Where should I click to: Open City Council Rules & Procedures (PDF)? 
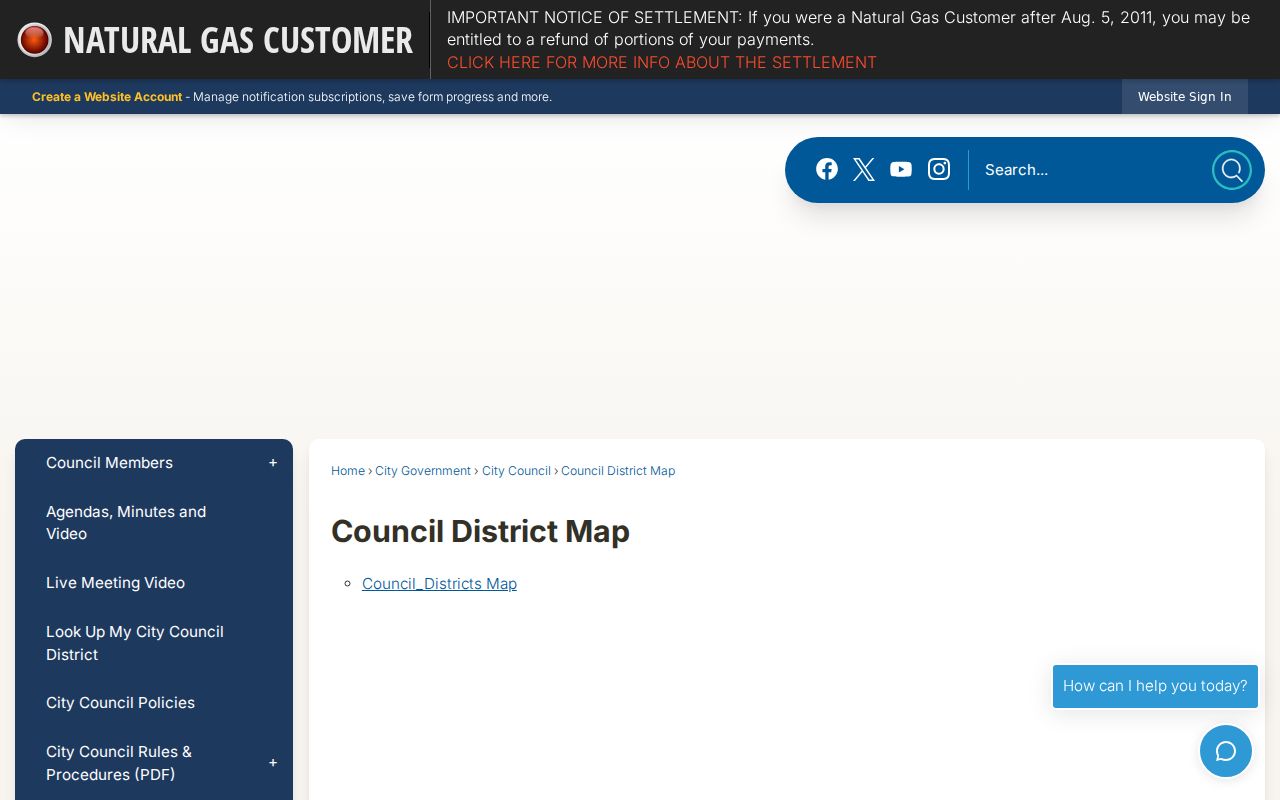coord(119,763)
